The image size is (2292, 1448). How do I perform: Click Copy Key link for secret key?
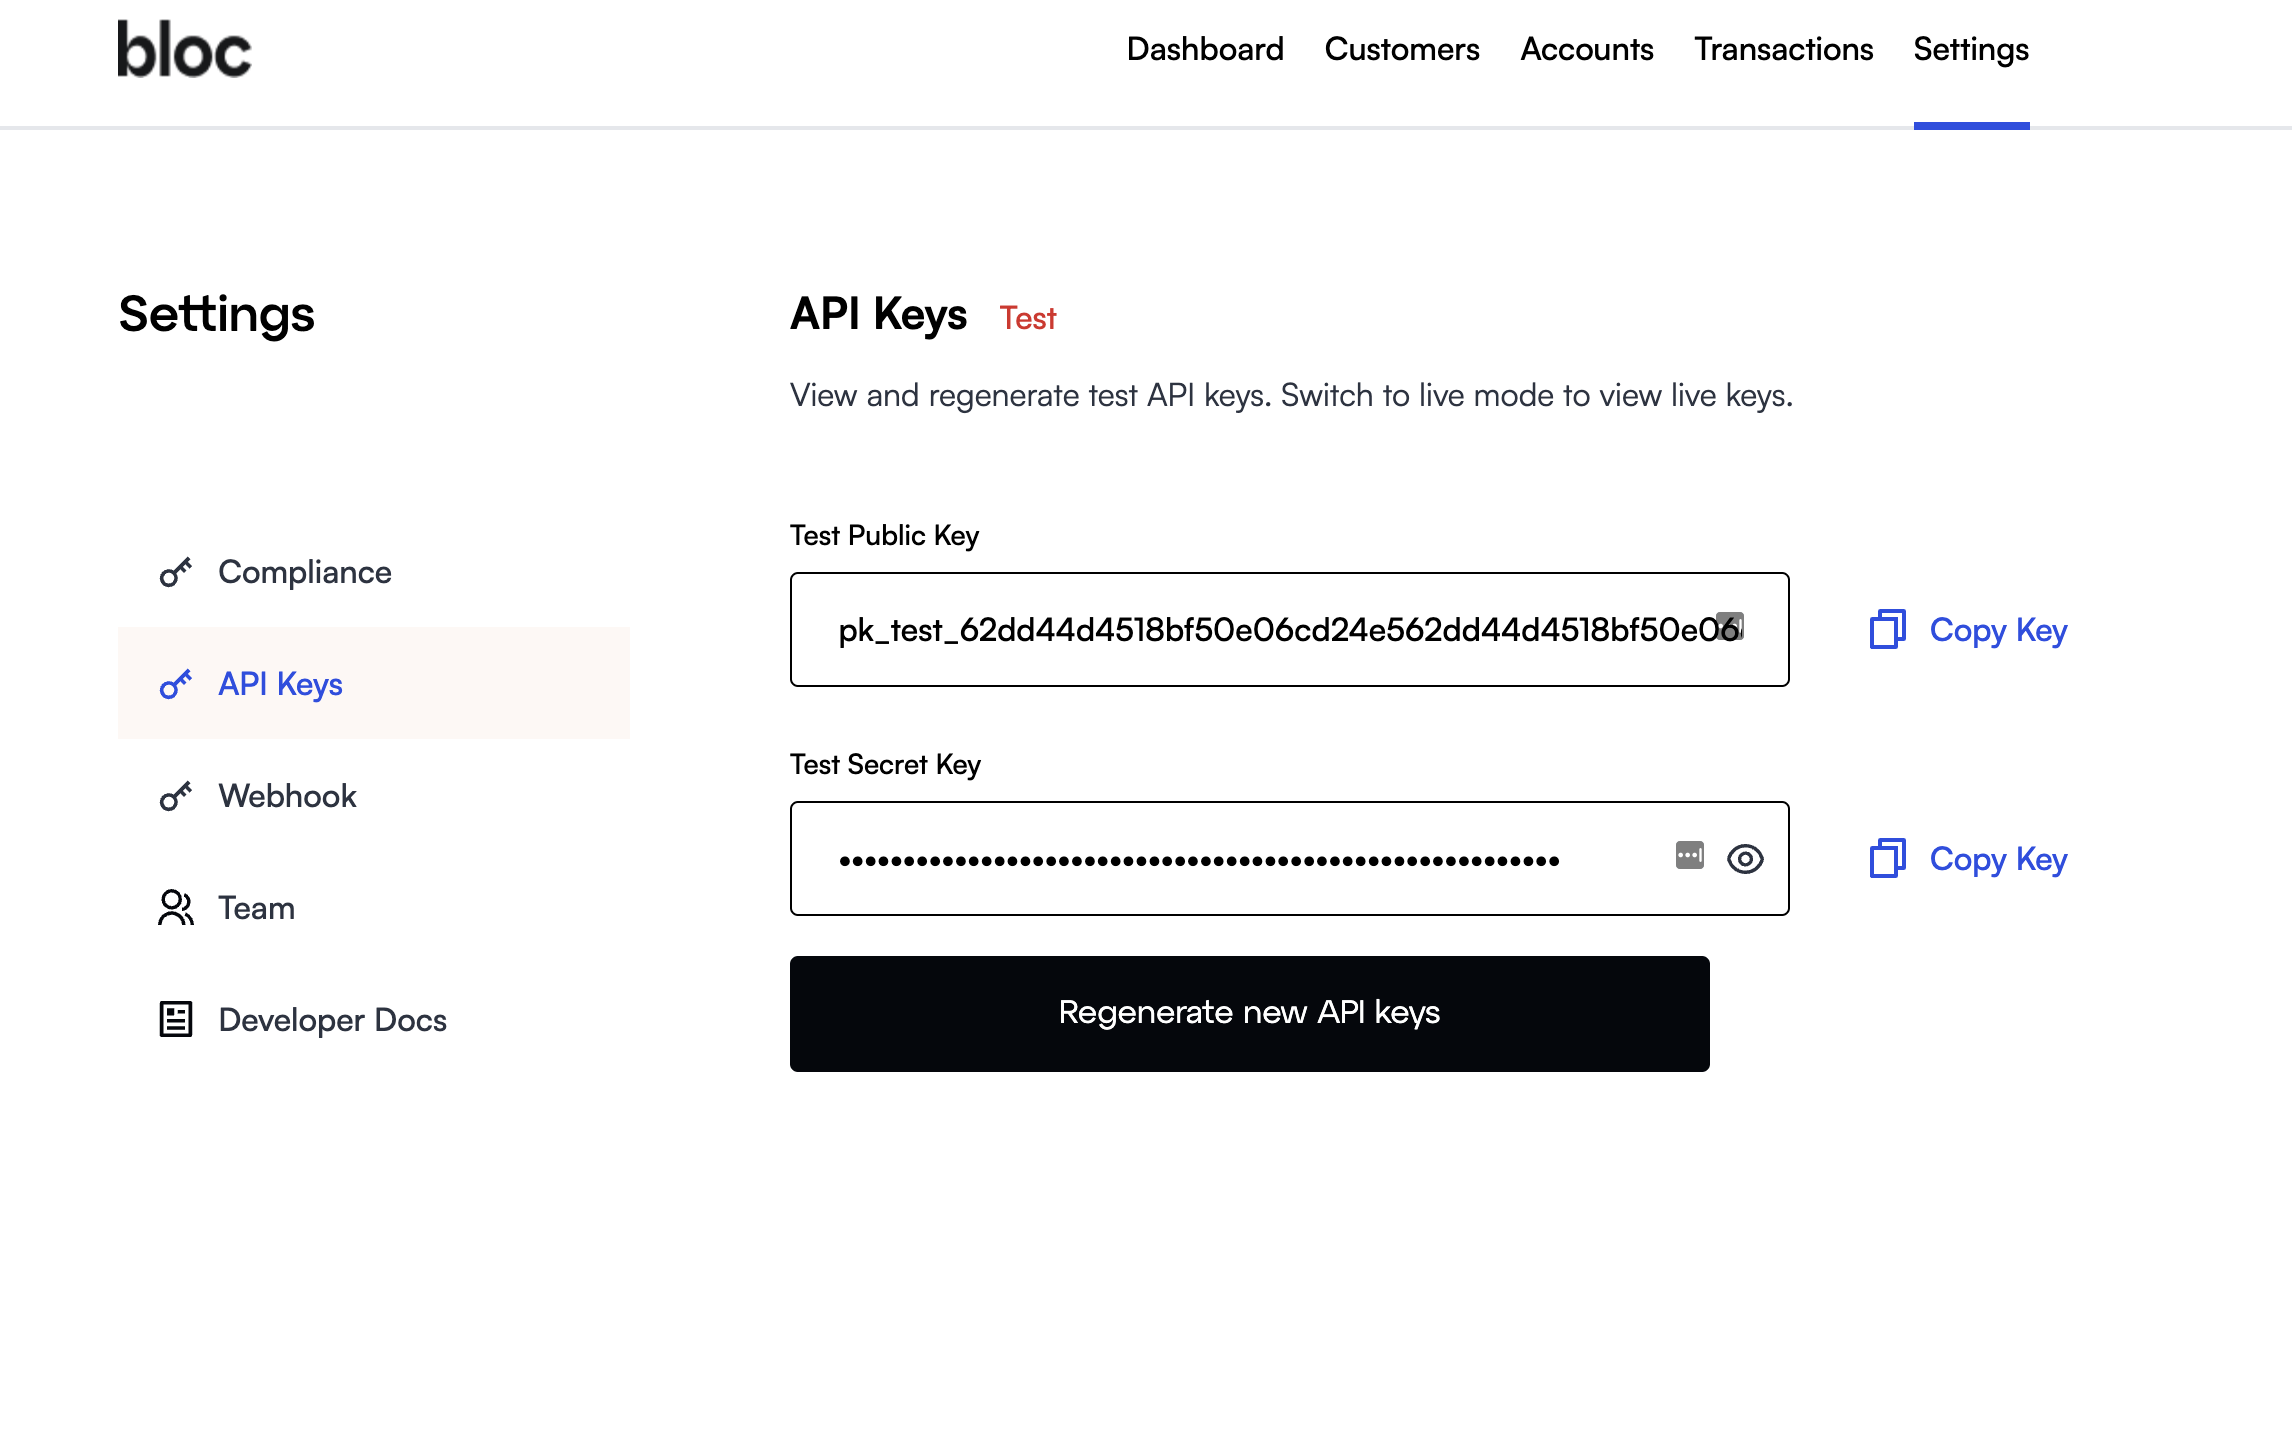(1998, 859)
